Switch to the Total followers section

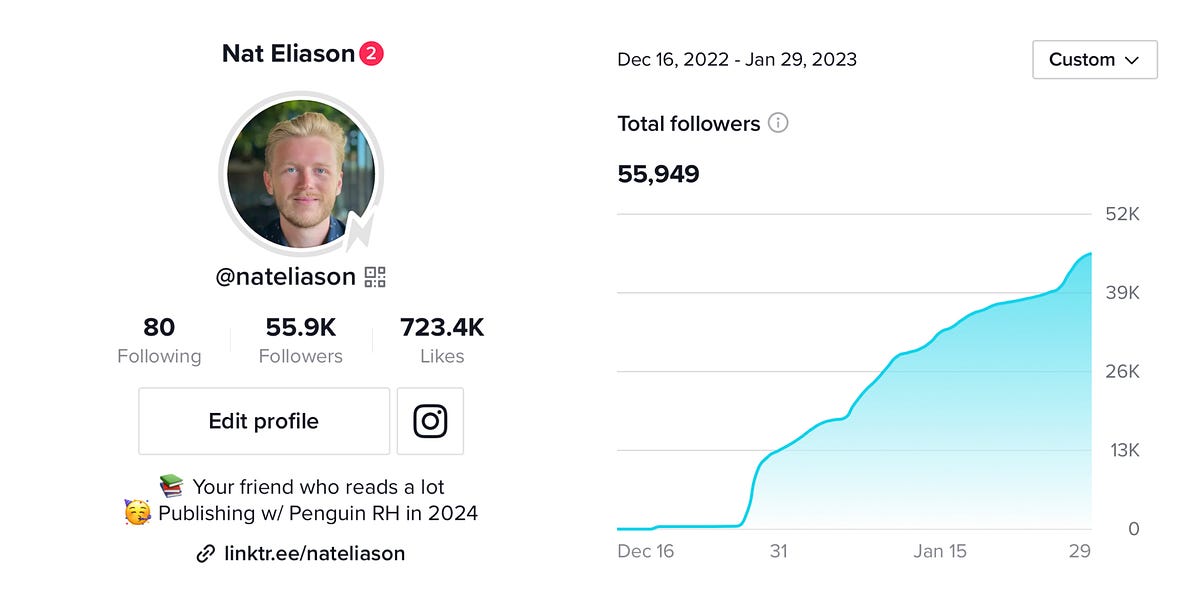pos(687,123)
